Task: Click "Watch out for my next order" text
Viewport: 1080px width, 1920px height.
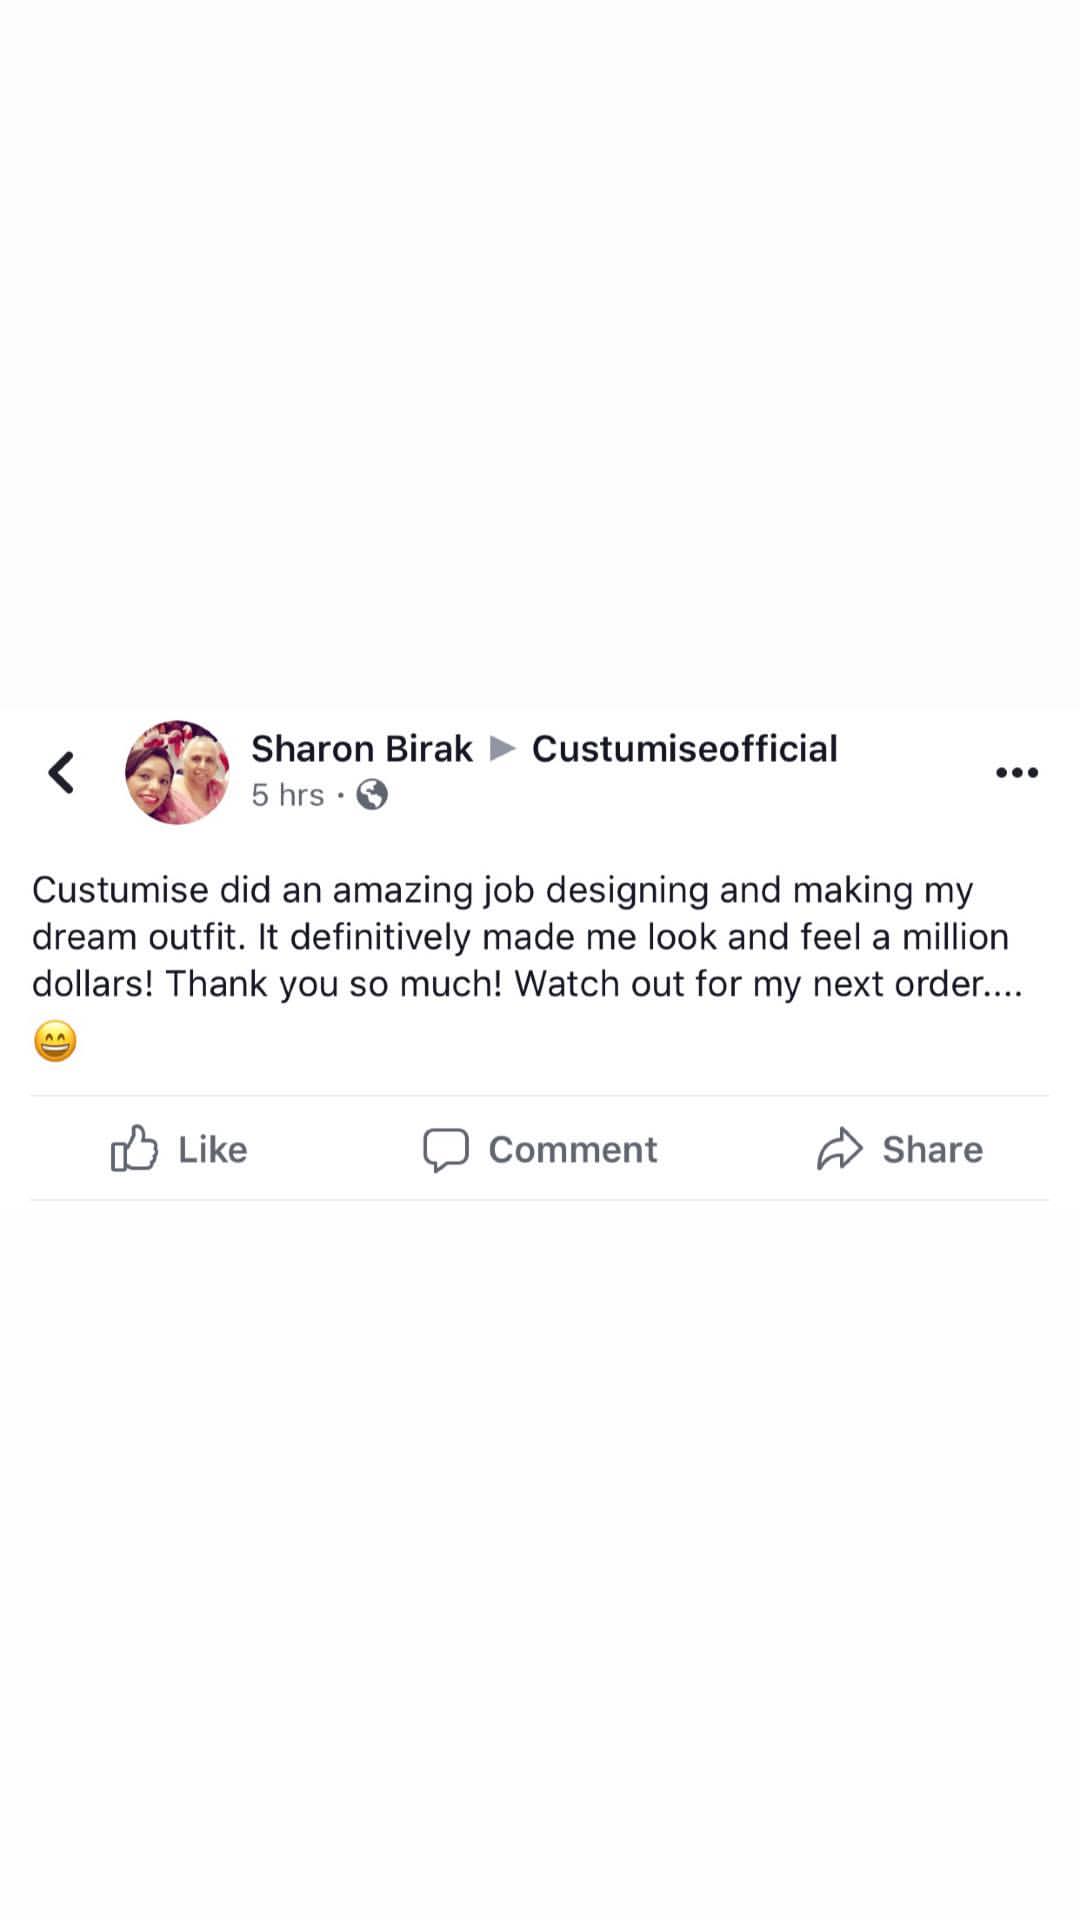Action: pos(750,984)
